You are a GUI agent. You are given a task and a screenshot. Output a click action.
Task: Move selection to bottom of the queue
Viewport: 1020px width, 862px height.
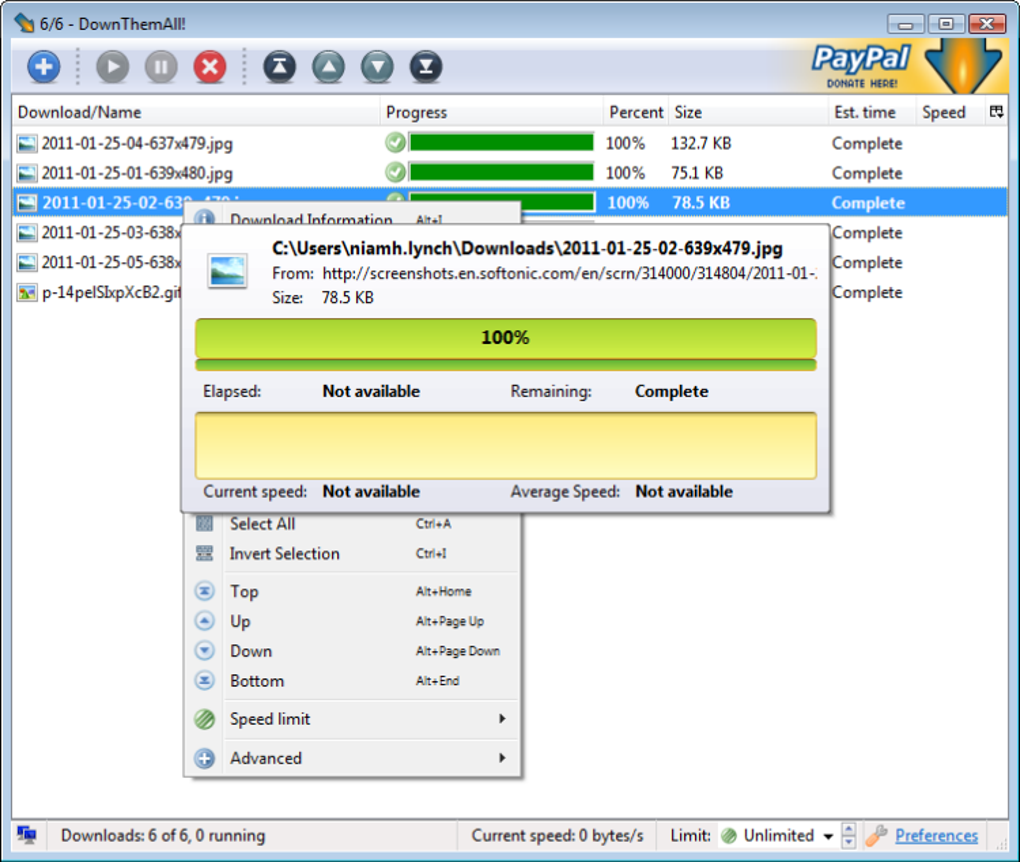(426, 66)
